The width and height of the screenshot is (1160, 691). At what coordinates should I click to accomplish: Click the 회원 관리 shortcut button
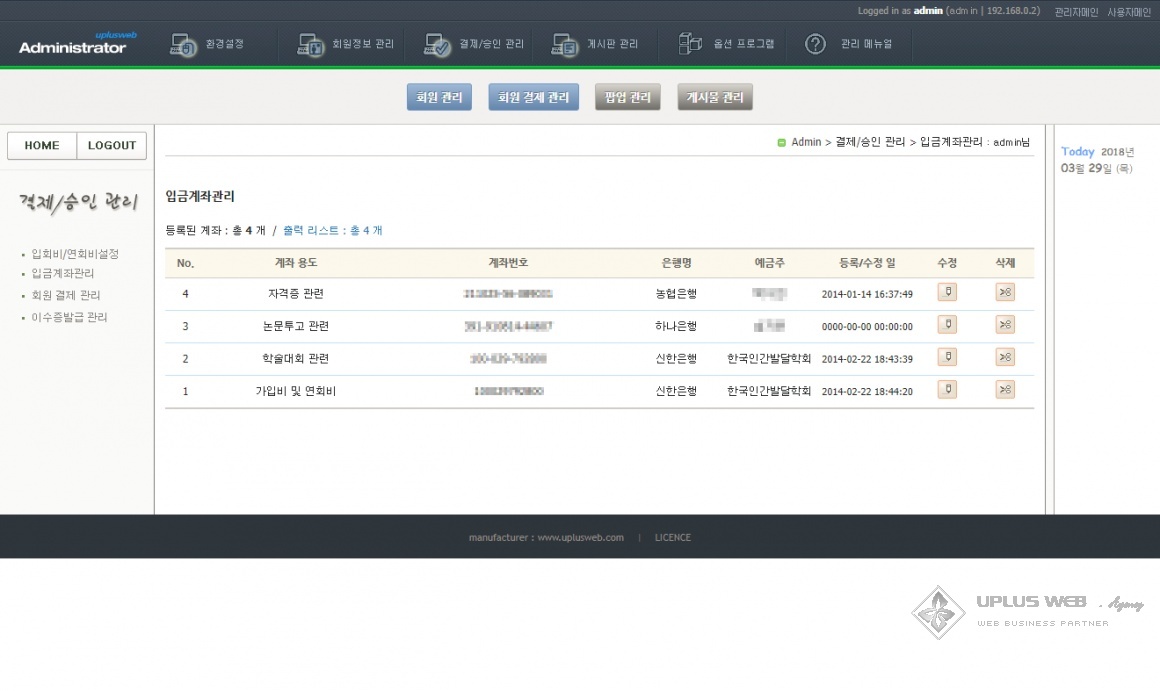[x=439, y=97]
